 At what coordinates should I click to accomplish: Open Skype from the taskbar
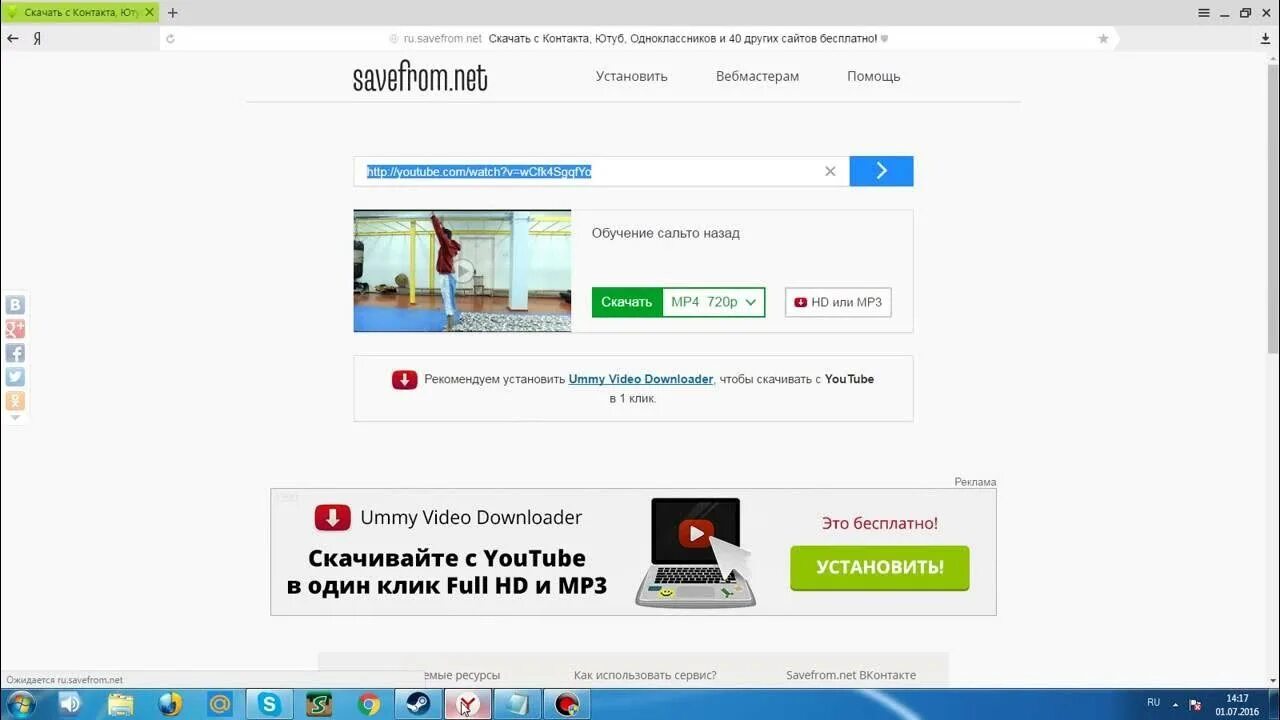click(x=269, y=704)
